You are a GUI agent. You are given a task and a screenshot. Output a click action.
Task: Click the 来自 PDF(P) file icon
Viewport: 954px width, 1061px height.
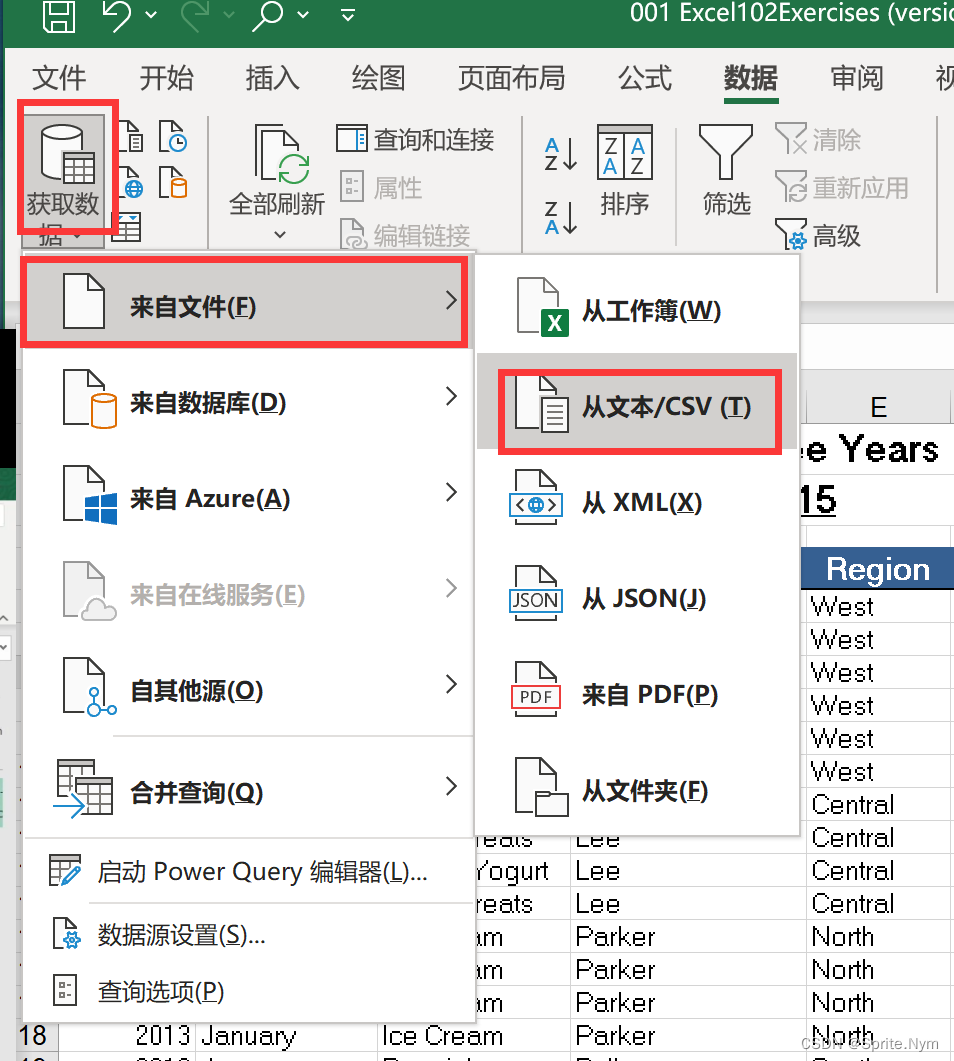coord(535,690)
